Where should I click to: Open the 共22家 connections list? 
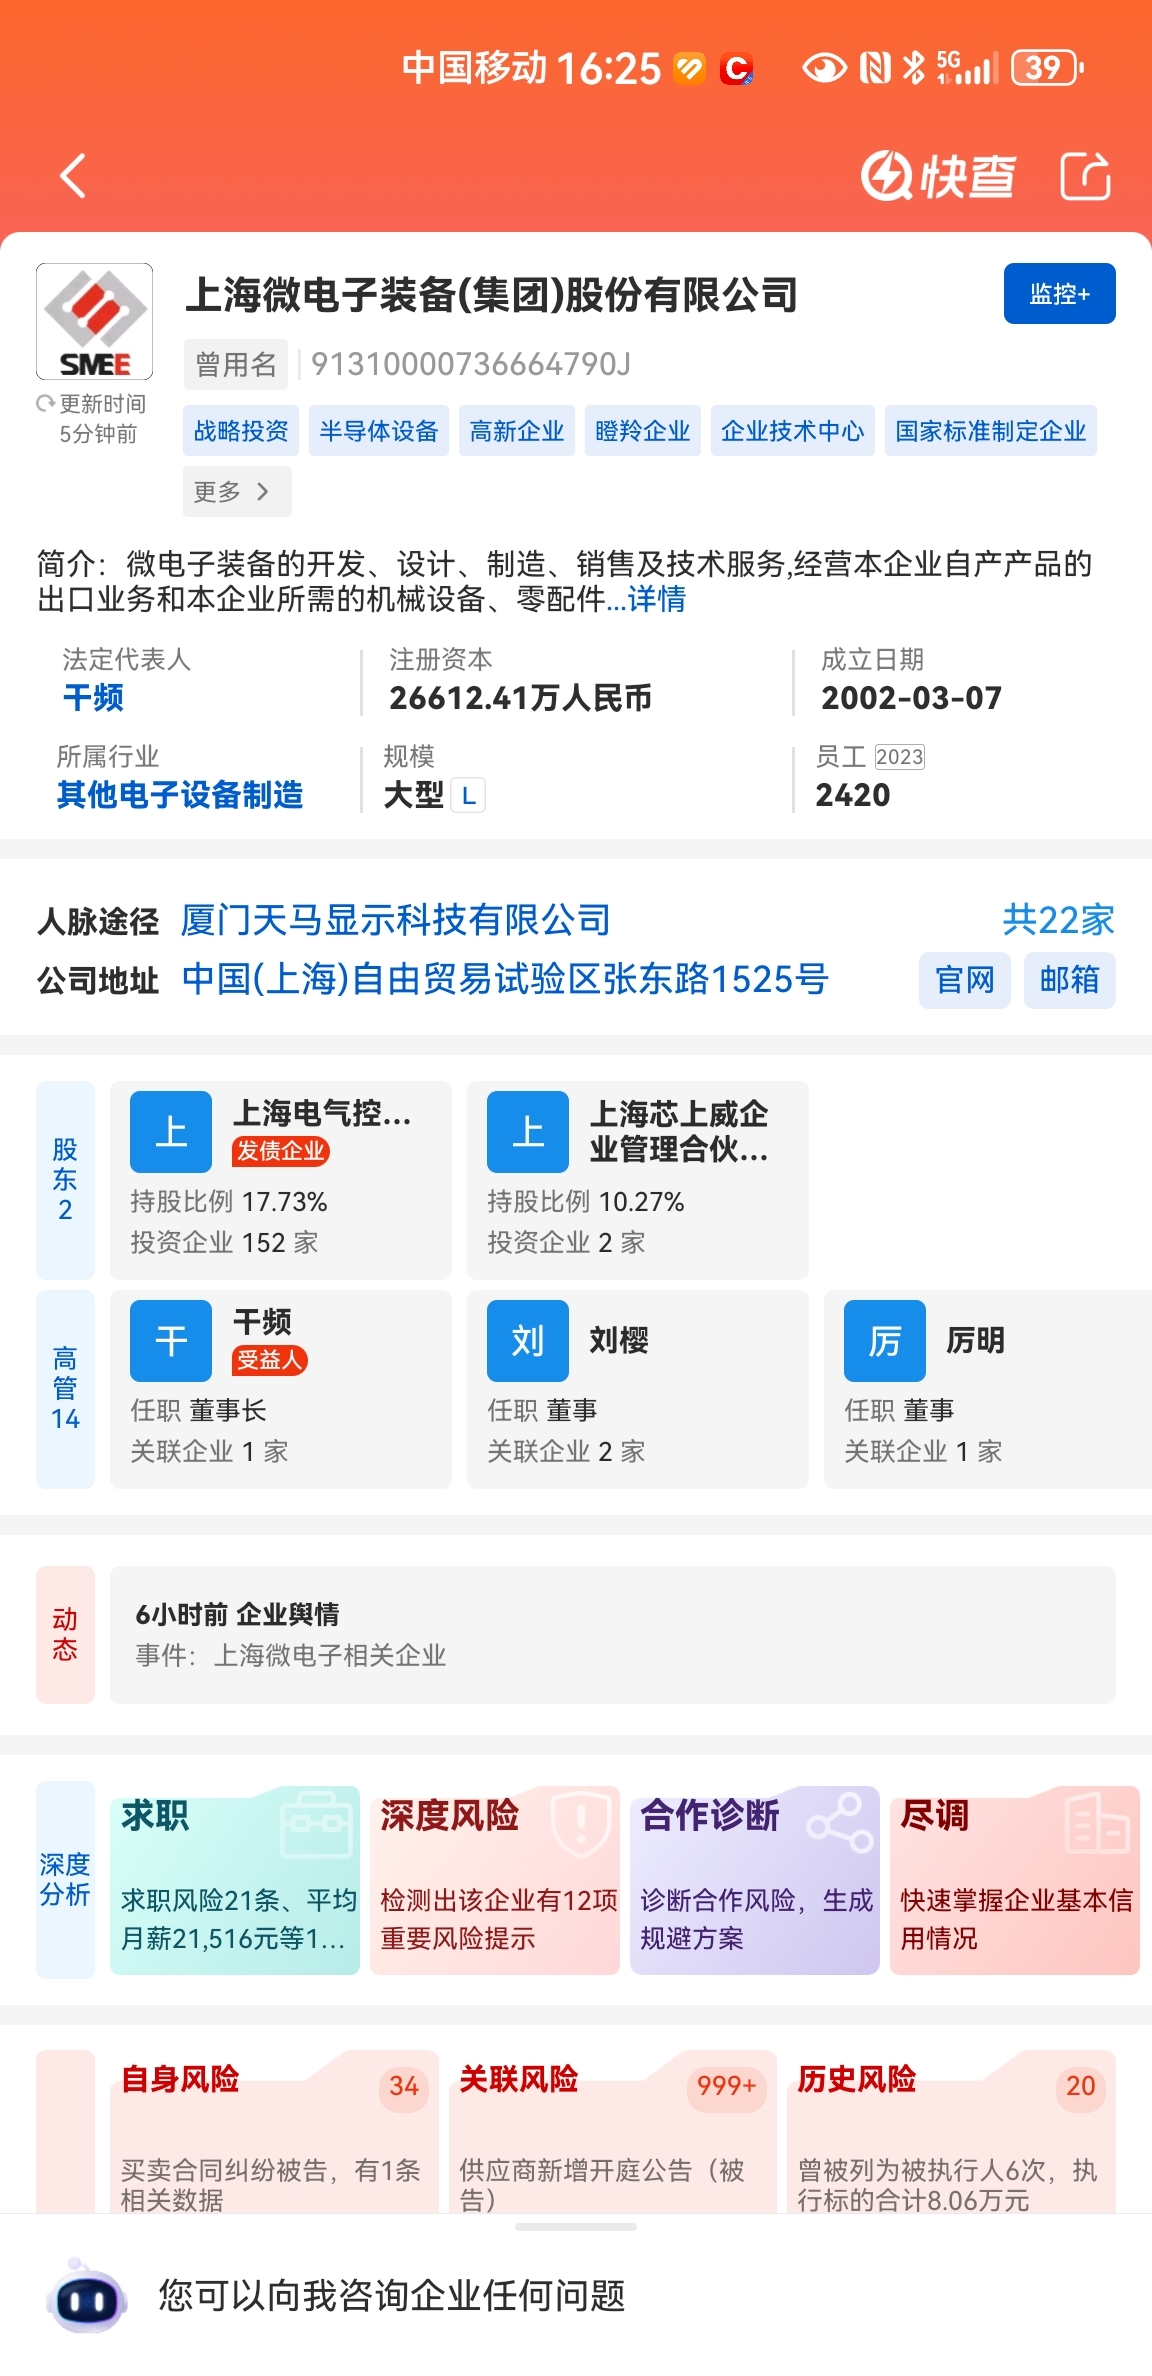click(1058, 920)
